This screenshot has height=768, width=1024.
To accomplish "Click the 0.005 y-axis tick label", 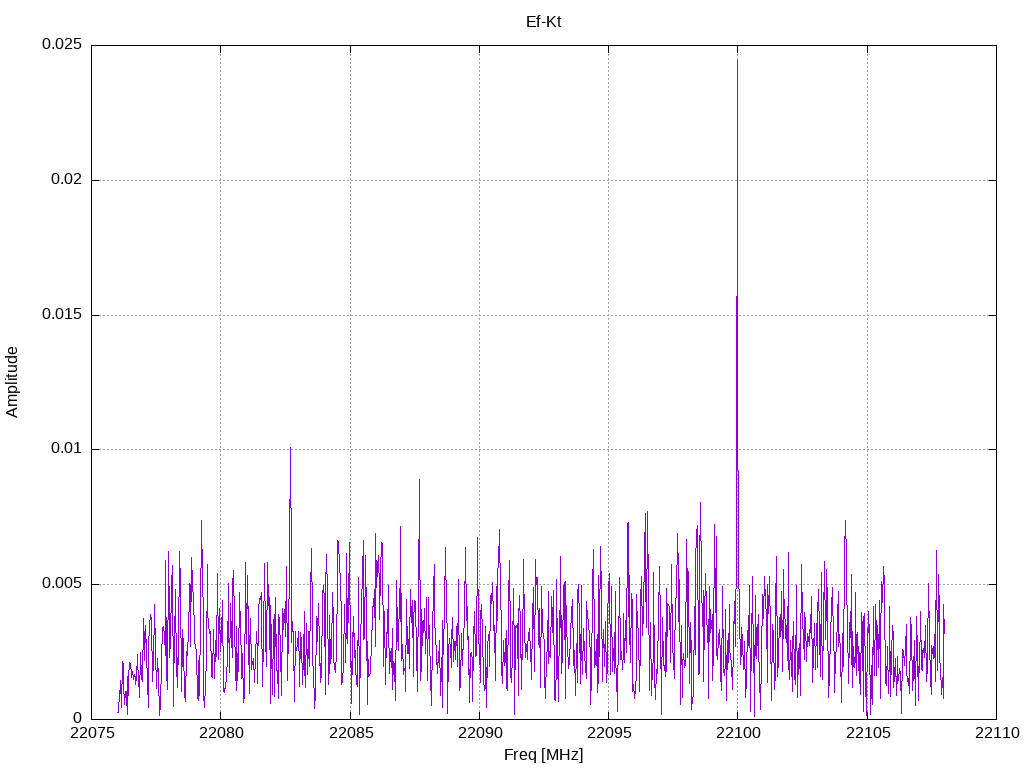I will click(62, 584).
